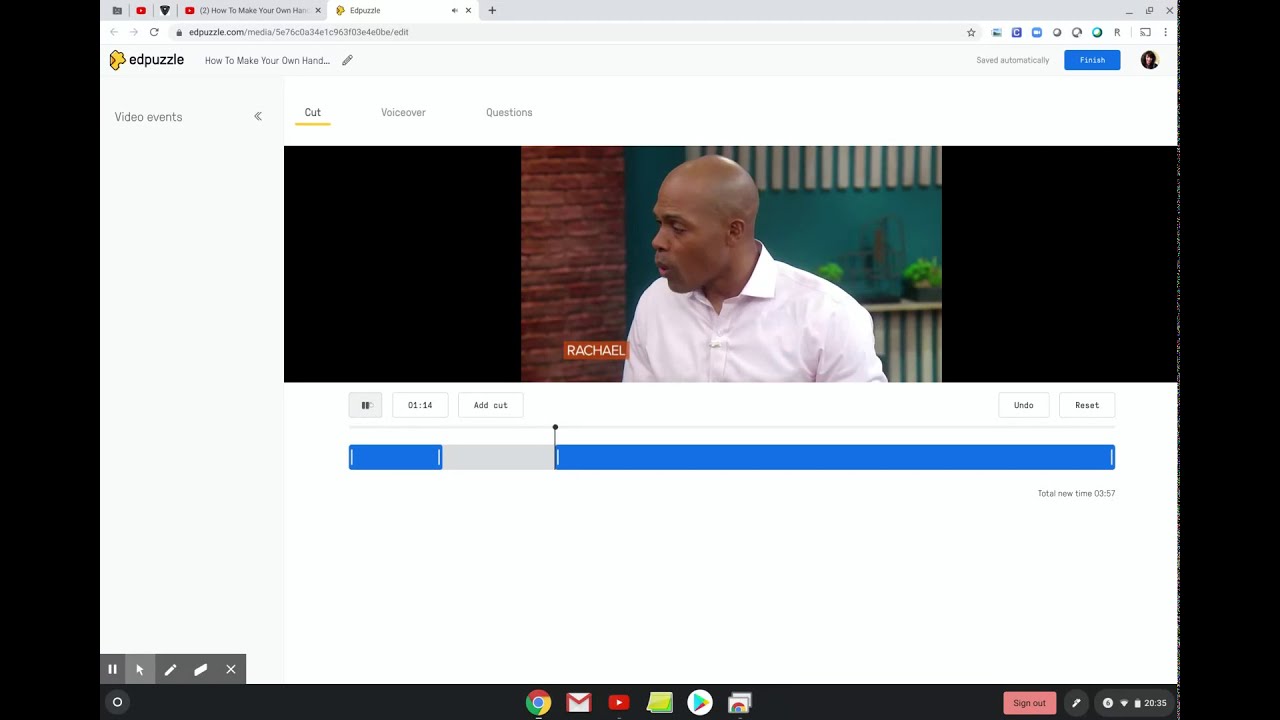Click the playhead marker on the timeline

(x=555, y=428)
